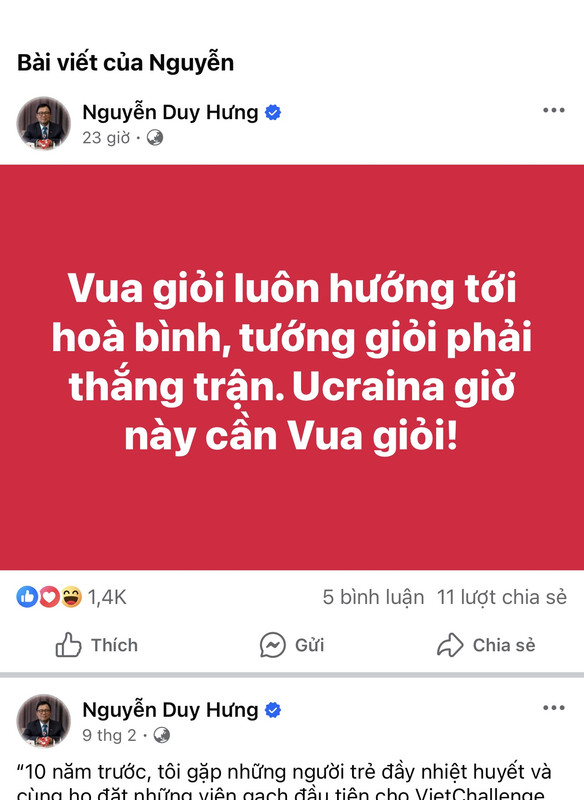View the 11 lượt chia sẻ shares
This screenshot has height=800, width=584.
click(502, 597)
